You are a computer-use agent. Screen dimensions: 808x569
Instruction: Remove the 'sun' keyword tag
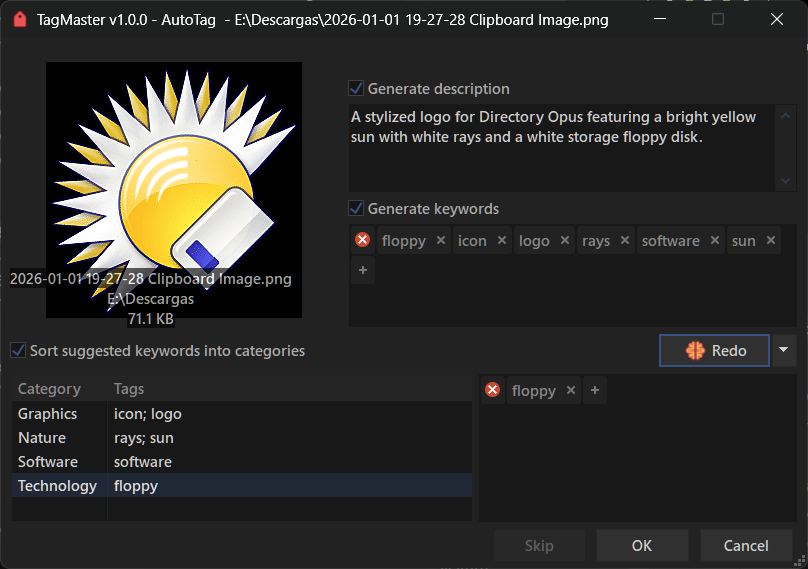pyautogui.click(x=770, y=241)
